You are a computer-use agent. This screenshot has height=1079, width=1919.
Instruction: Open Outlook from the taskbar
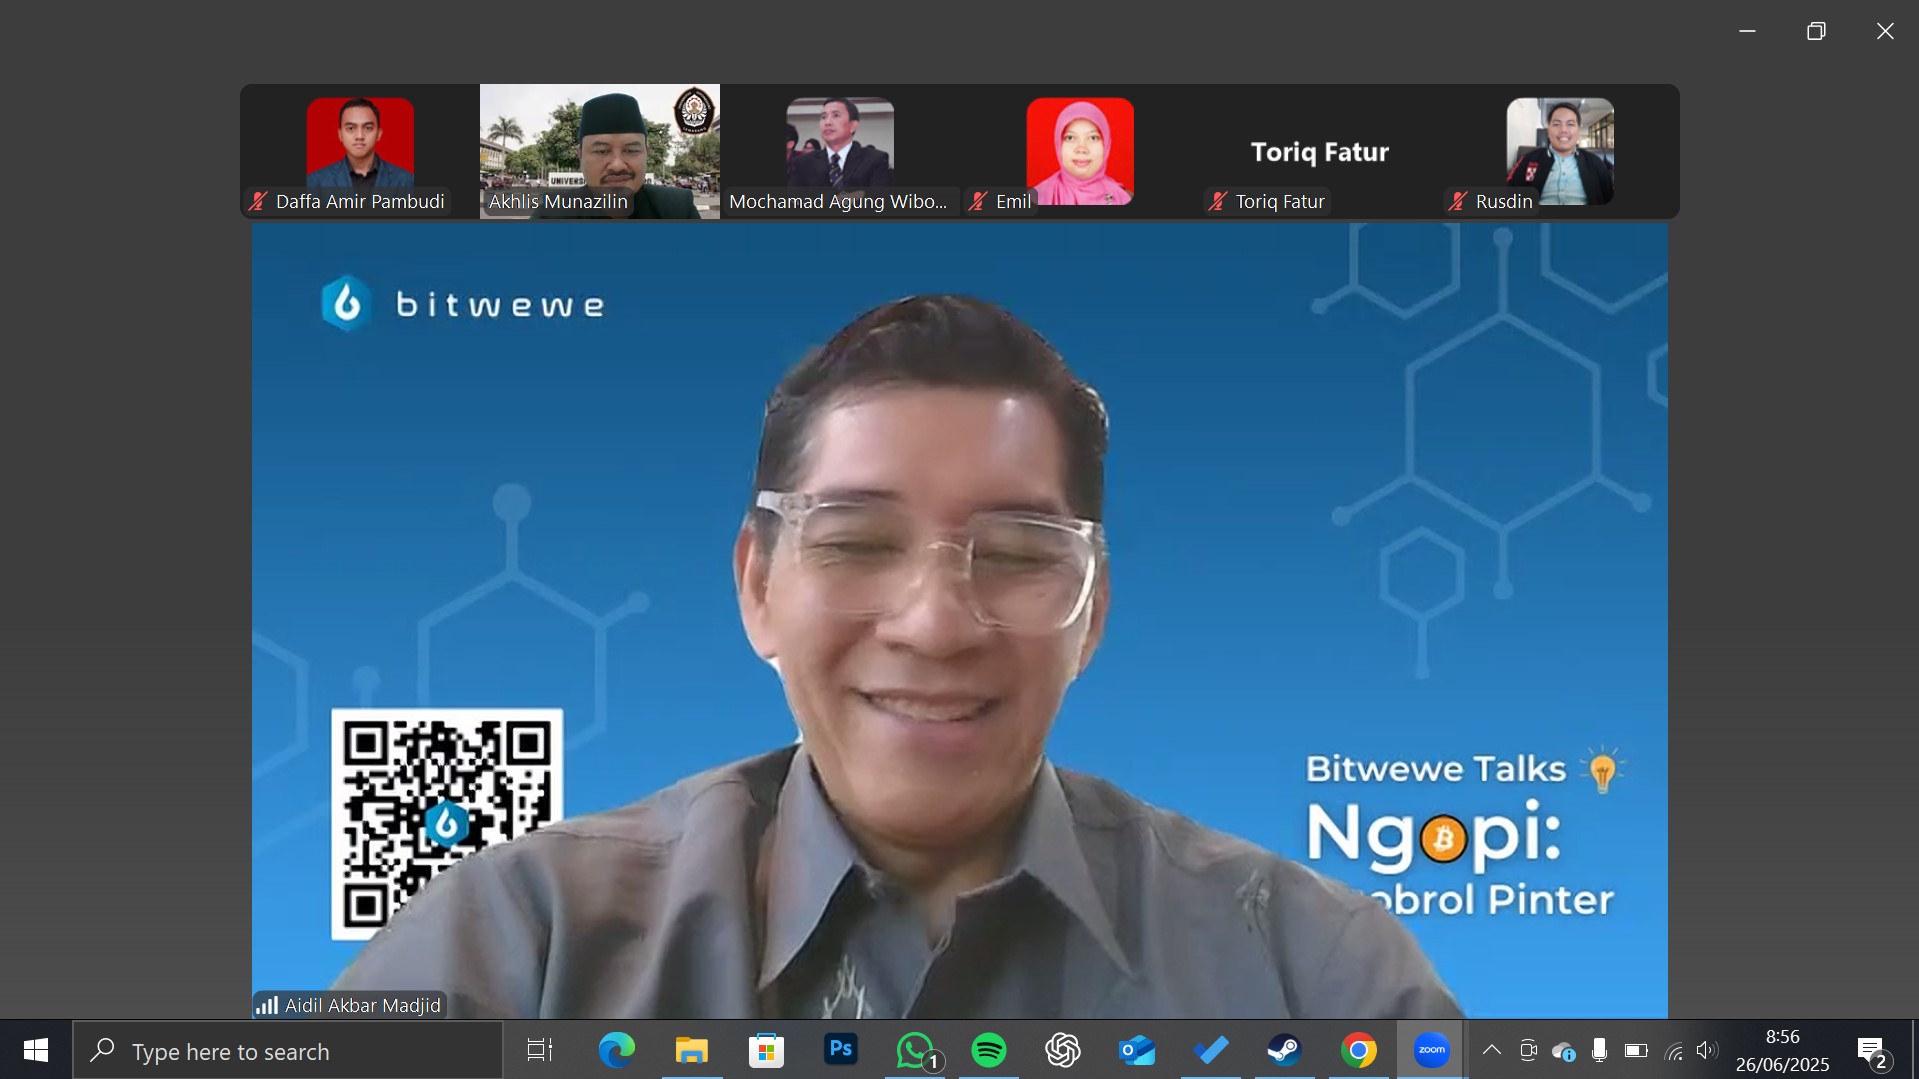click(1137, 1050)
